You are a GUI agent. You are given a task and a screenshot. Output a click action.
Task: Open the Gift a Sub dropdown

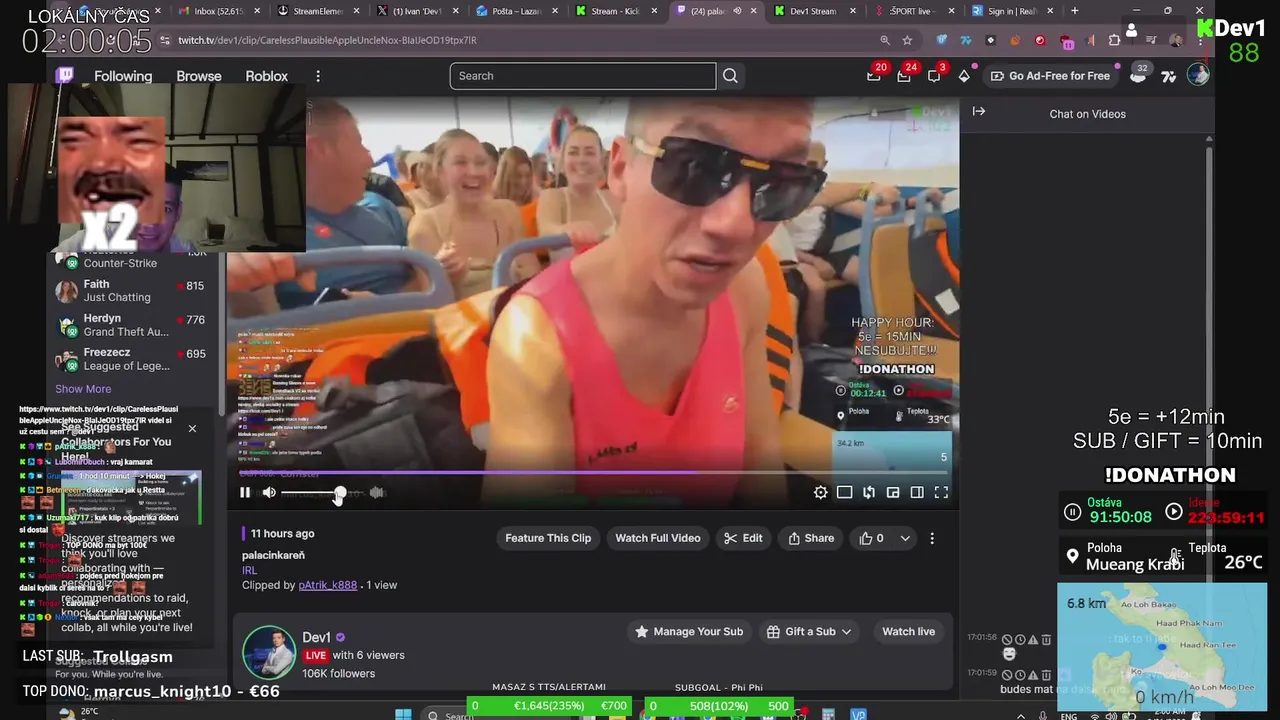[x=809, y=632]
